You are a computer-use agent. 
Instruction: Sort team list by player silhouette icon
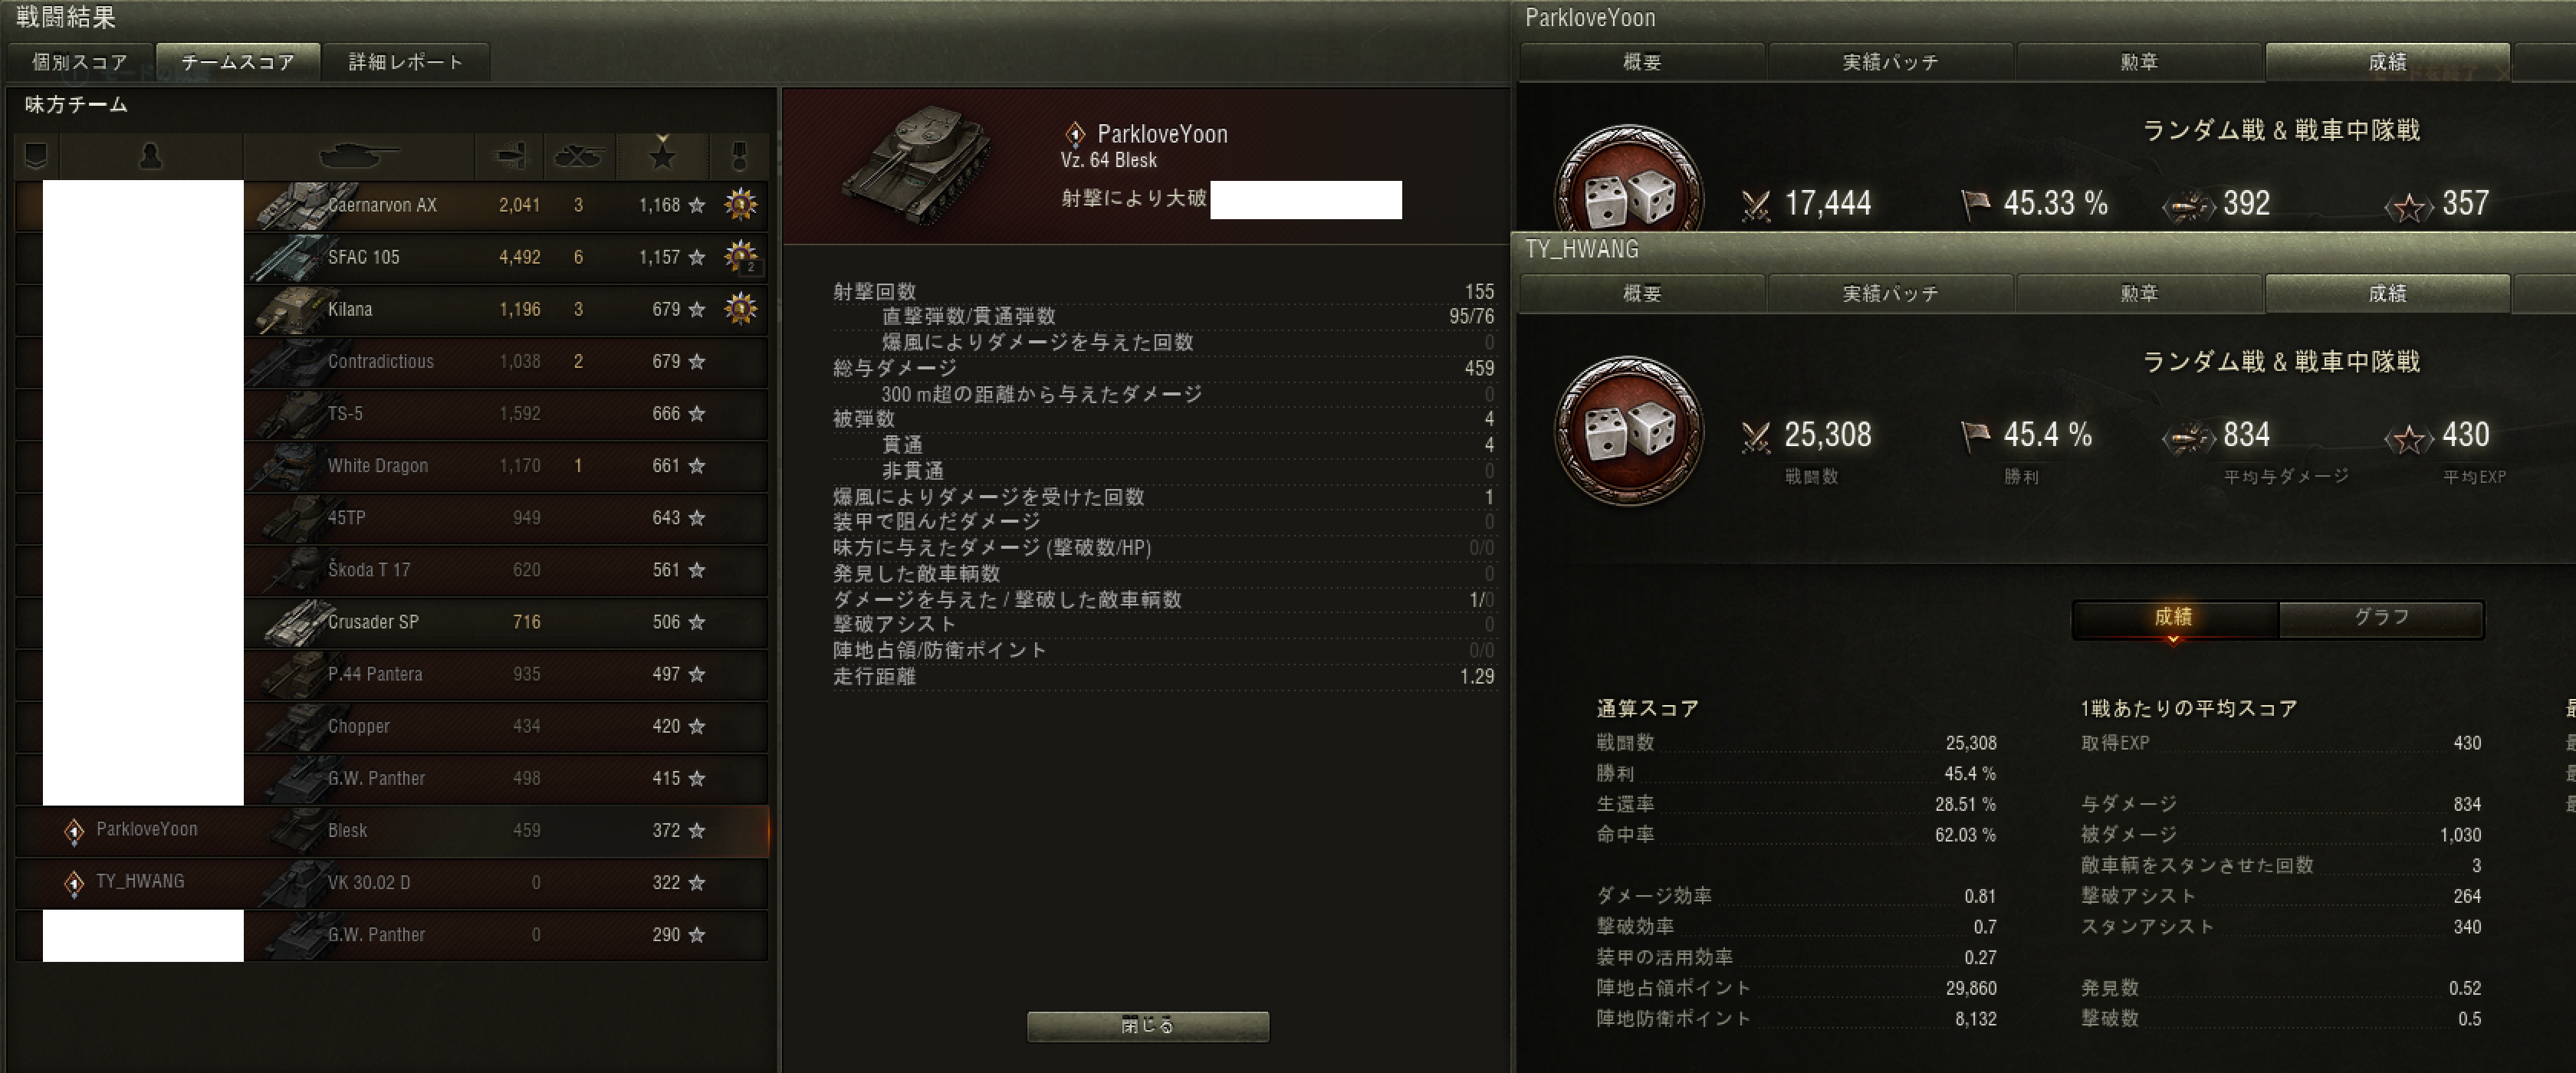tap(151, 156)
